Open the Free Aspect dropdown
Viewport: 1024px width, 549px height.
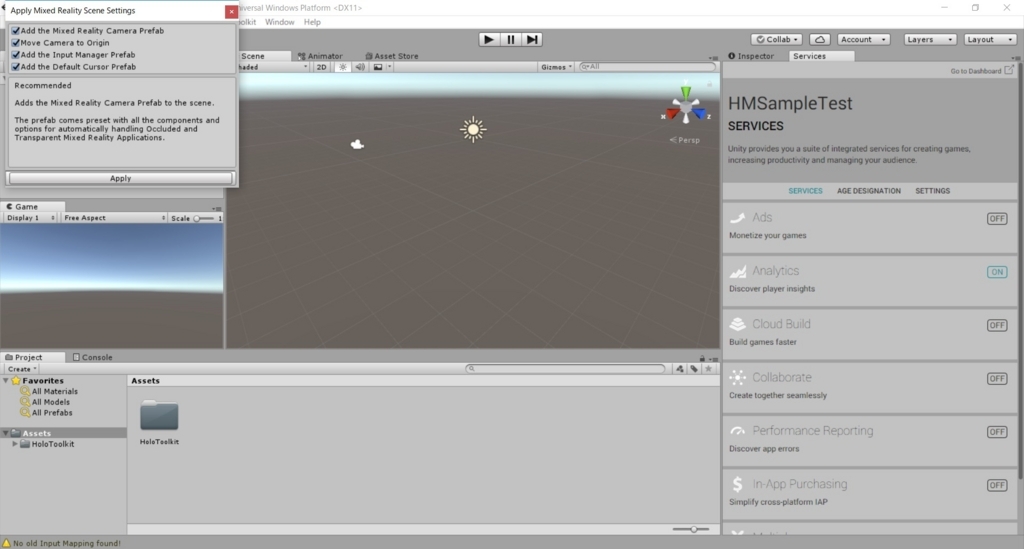[114, 218]
